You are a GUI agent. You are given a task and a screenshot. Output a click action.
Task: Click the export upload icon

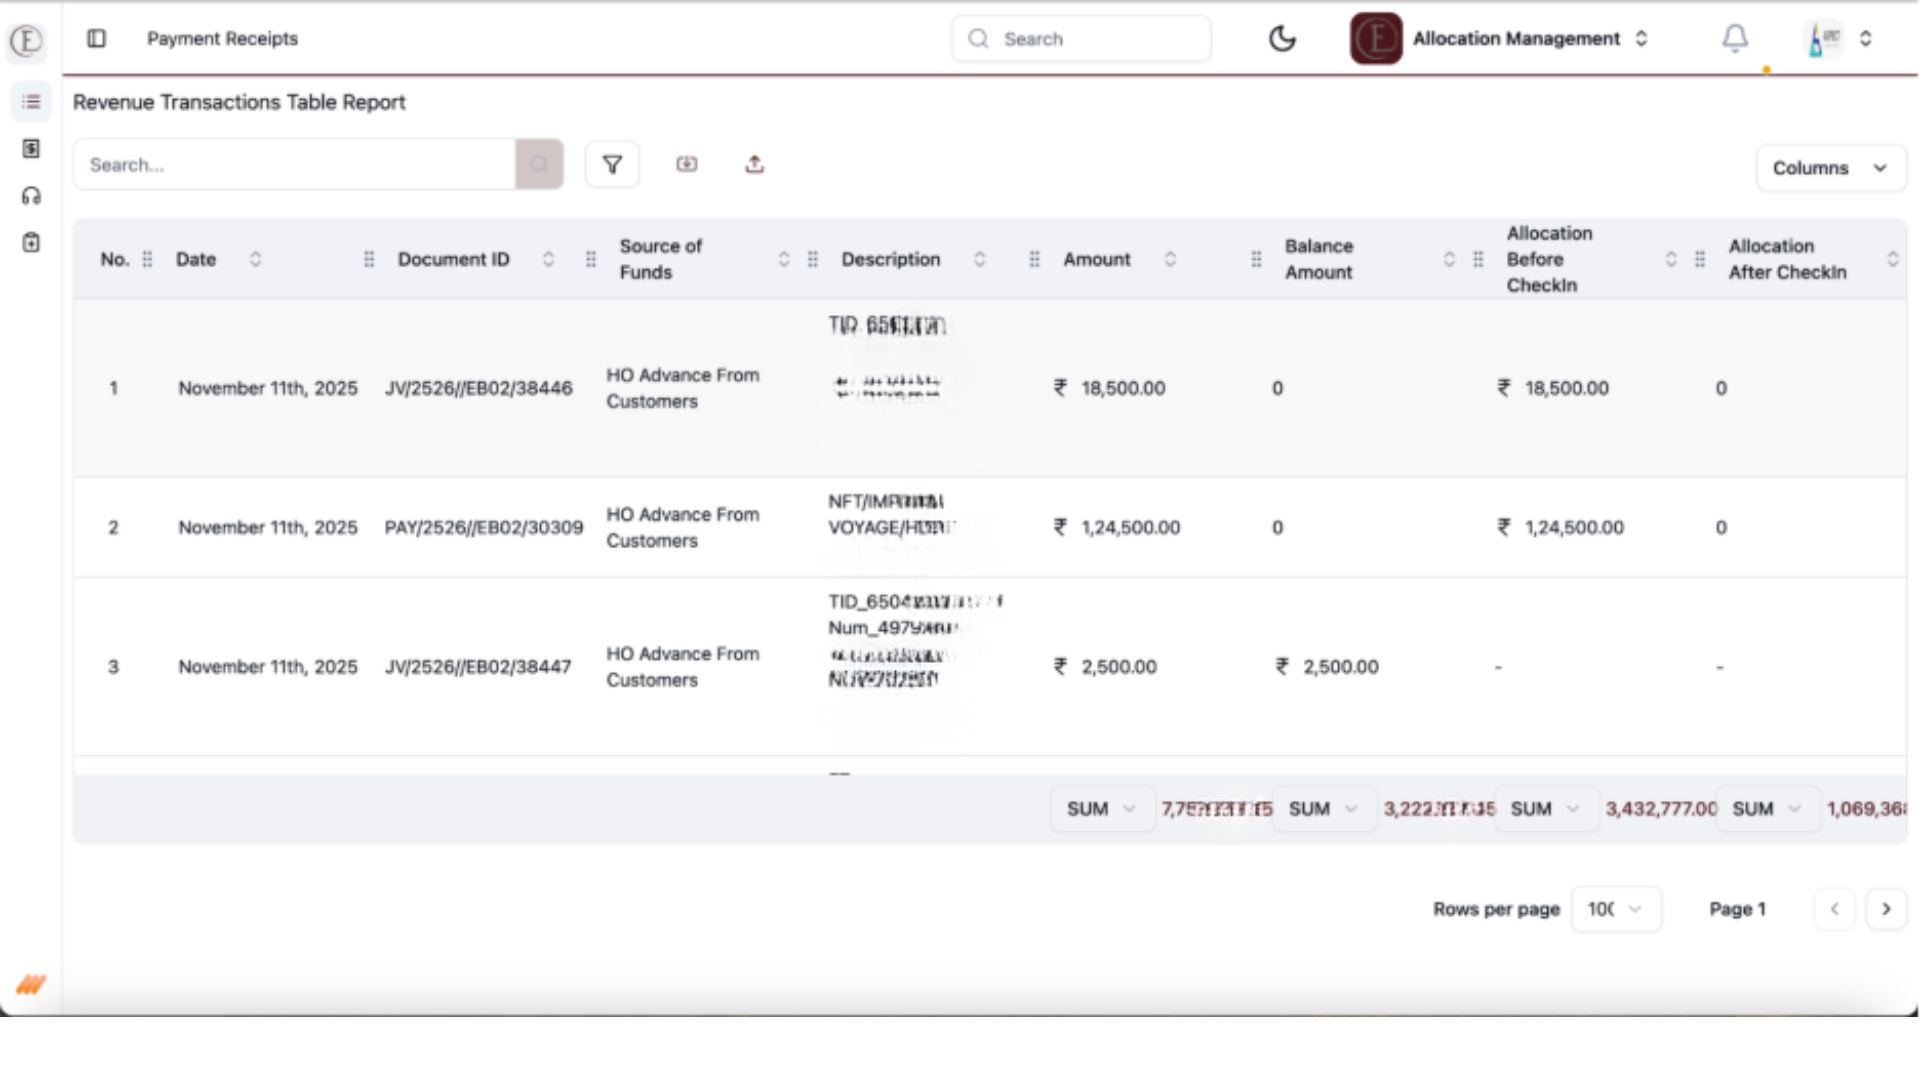click(755, 165)
